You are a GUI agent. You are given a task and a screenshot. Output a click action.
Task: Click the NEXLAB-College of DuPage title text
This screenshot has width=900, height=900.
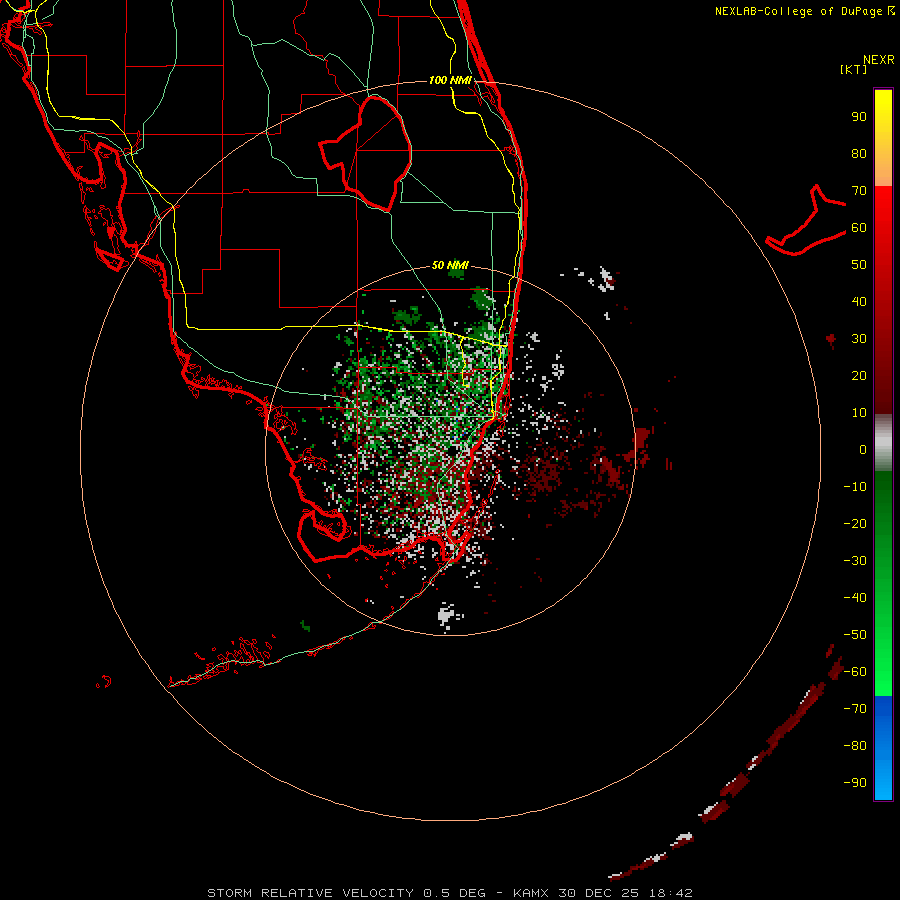[x=804, y=11]
